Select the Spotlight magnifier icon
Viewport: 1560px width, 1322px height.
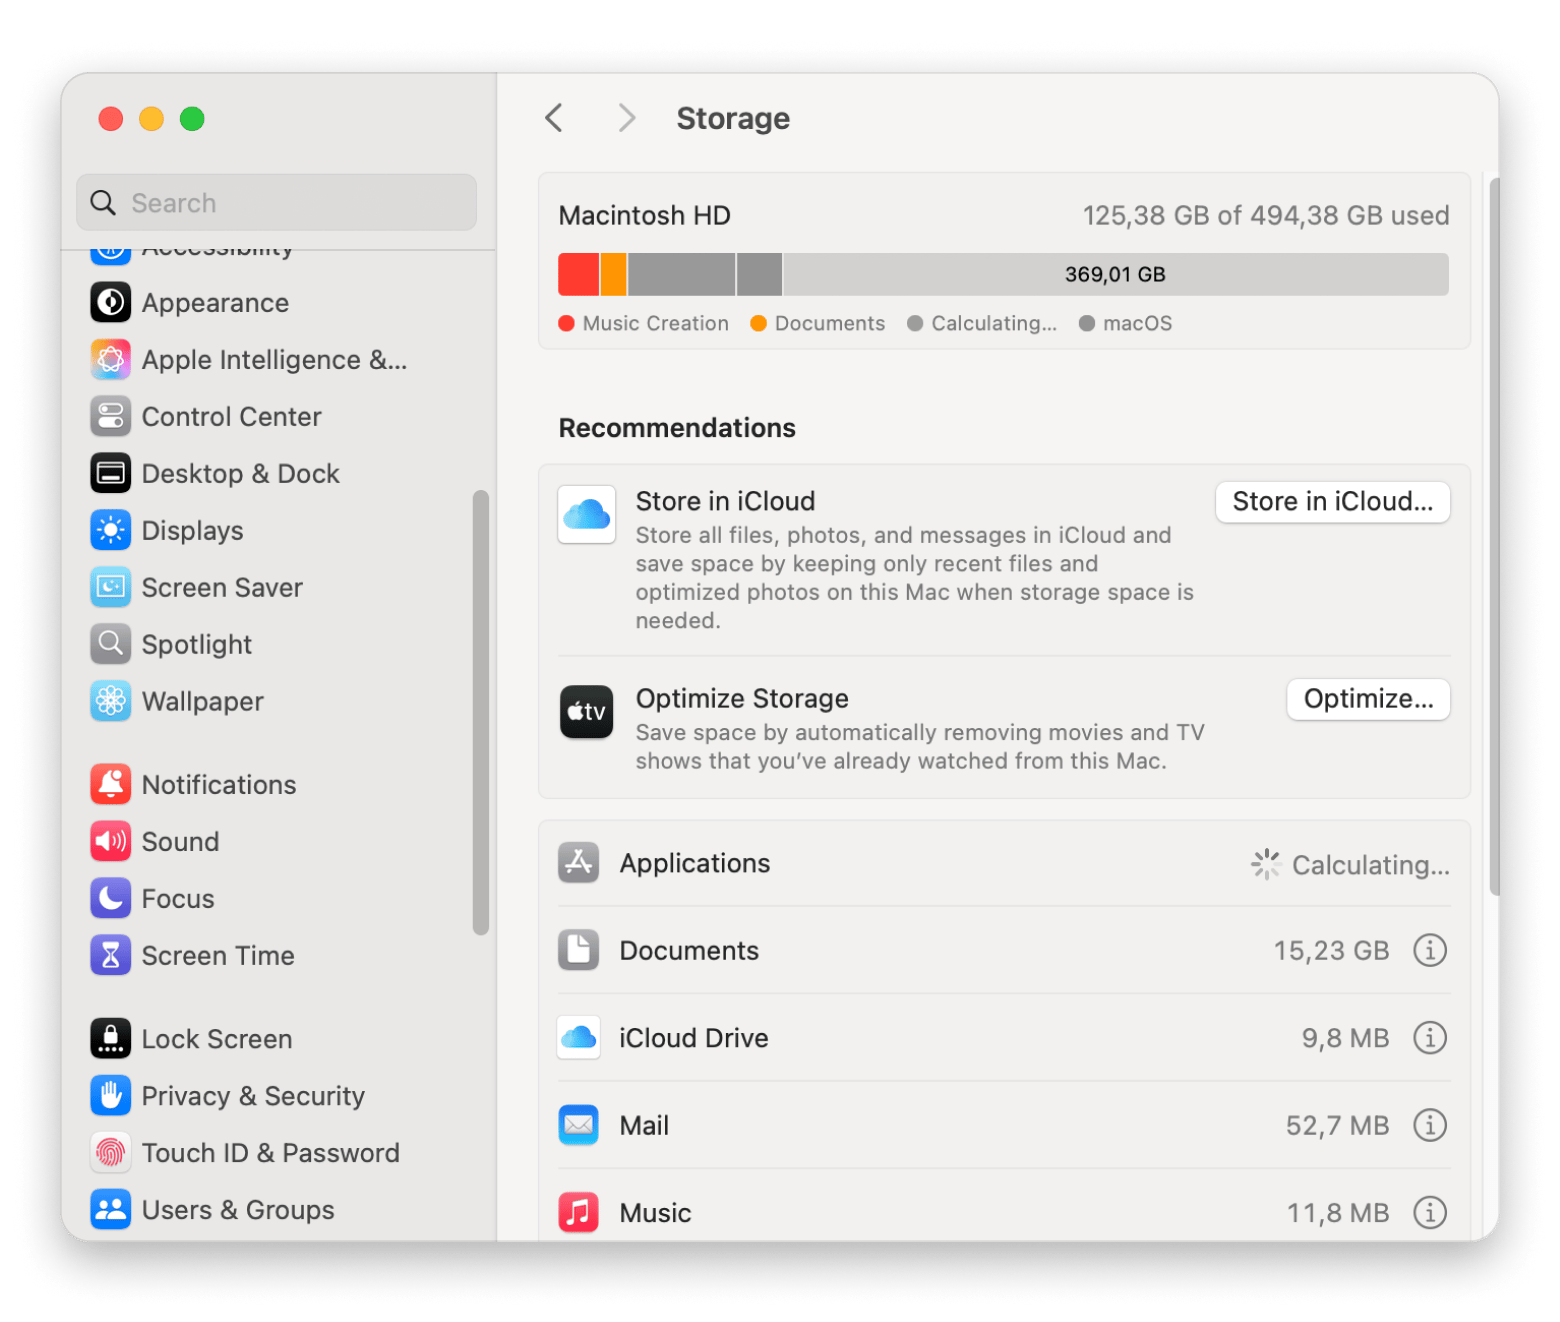tap(111, 644)
